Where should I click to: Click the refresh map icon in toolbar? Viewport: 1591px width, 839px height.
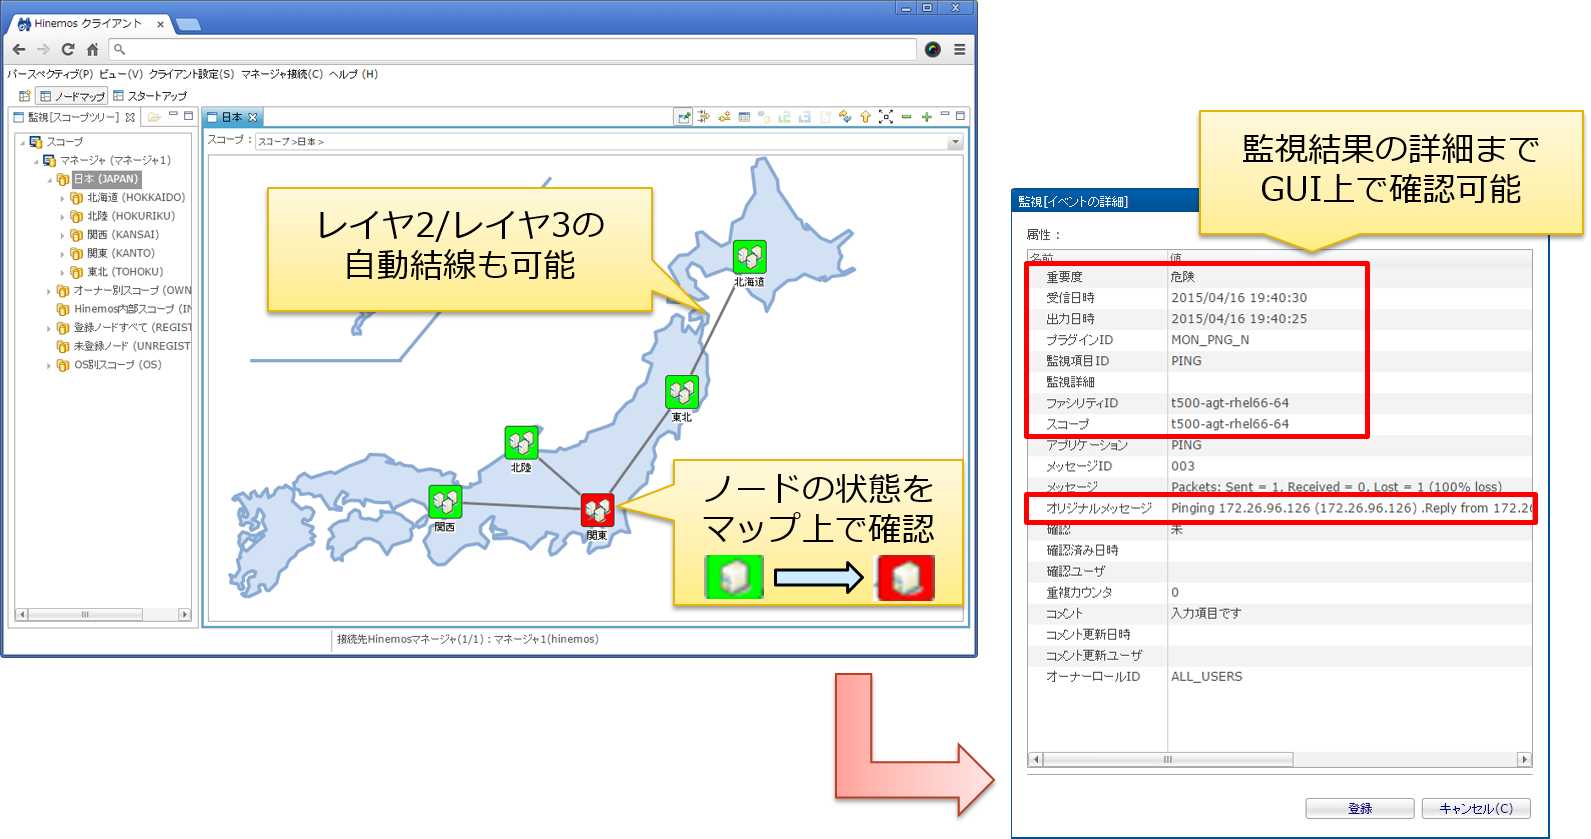click(x=845, y=117)
